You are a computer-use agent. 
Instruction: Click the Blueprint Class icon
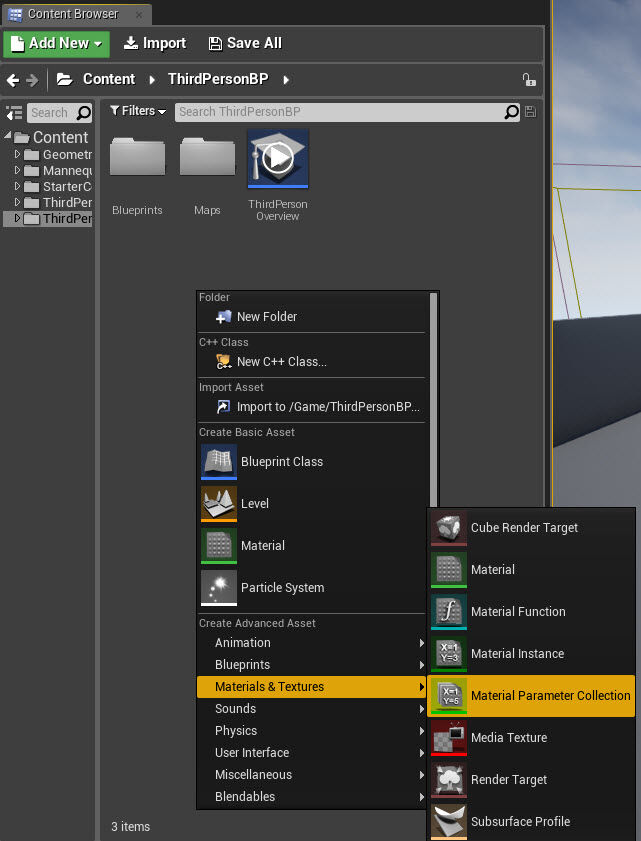219,462
